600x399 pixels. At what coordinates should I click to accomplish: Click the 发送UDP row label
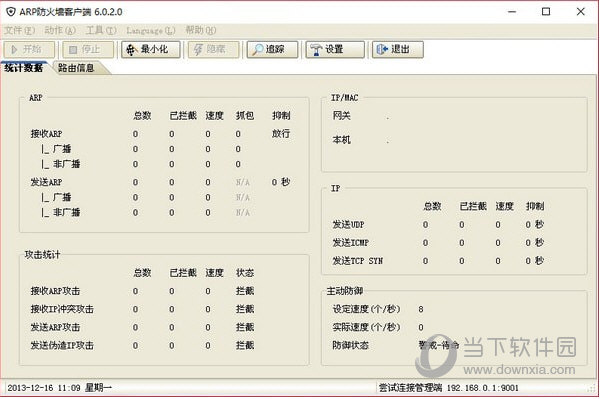pos(349,225)
